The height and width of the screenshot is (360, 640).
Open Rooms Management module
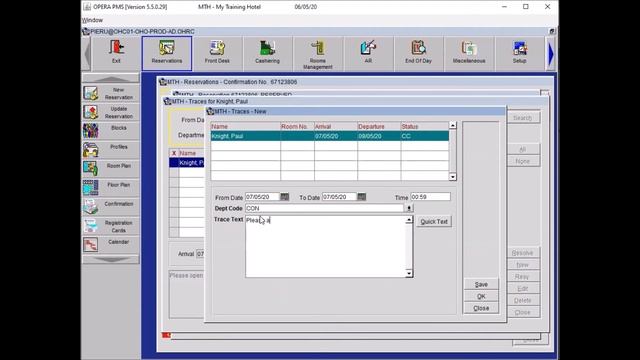[x=318, y=54]
